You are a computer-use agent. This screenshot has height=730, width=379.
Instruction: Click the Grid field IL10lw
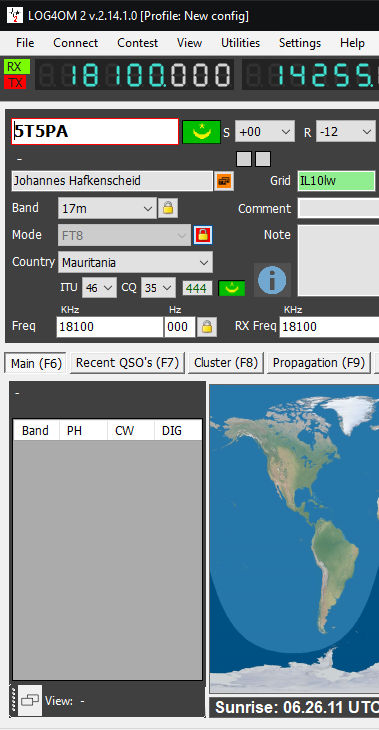(x=336, y=181)
